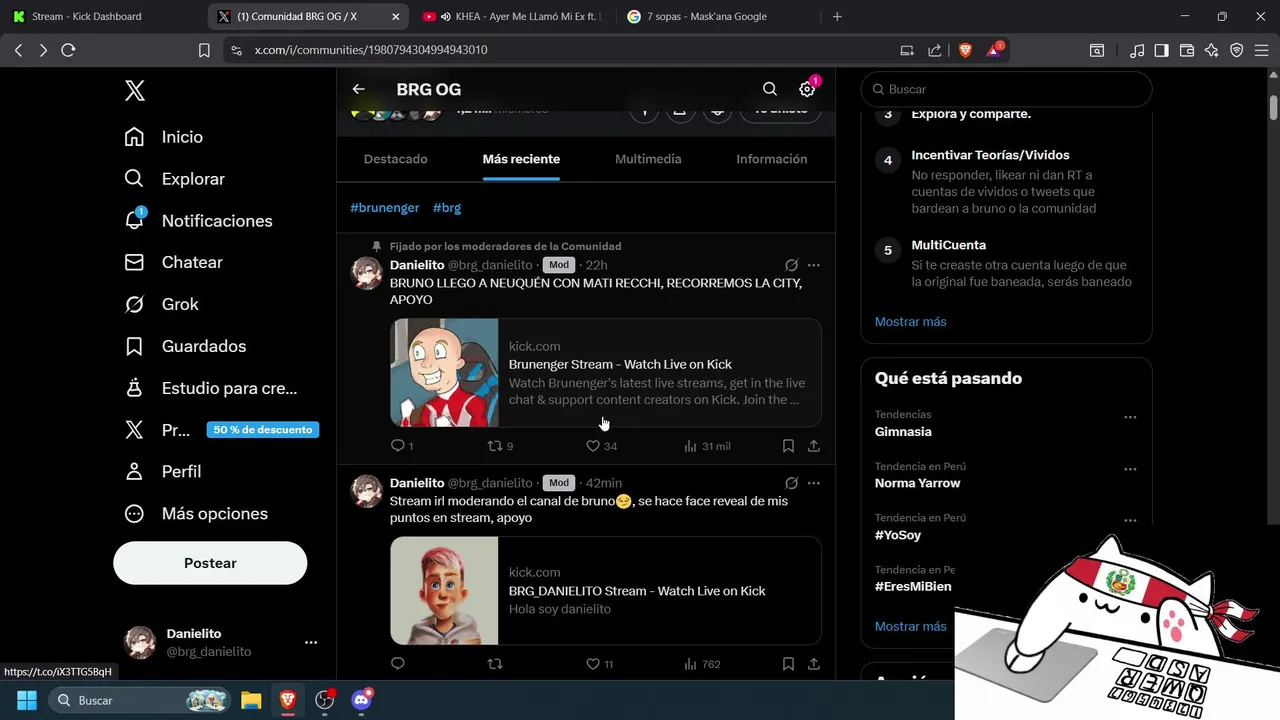The width and height of the screenshot is (1280, 720).
Task: Open Brave Shields lion icon
Action: point(965,50)
